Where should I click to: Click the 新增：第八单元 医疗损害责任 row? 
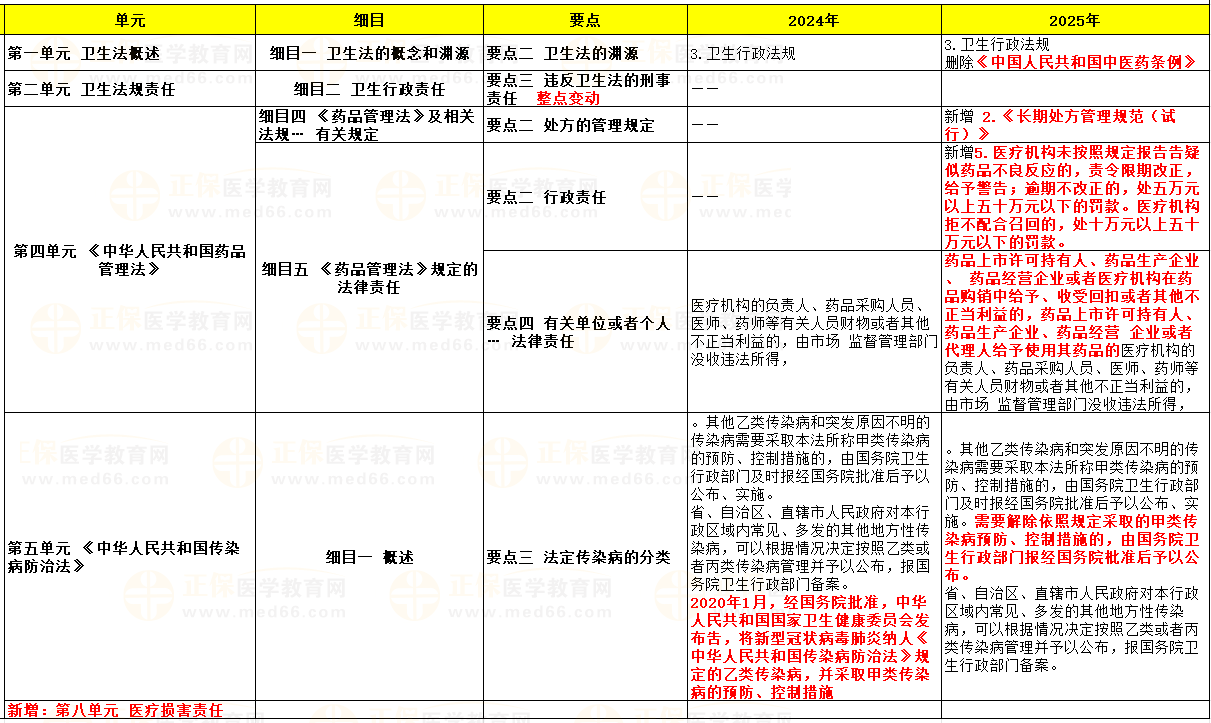click(116, 711)
